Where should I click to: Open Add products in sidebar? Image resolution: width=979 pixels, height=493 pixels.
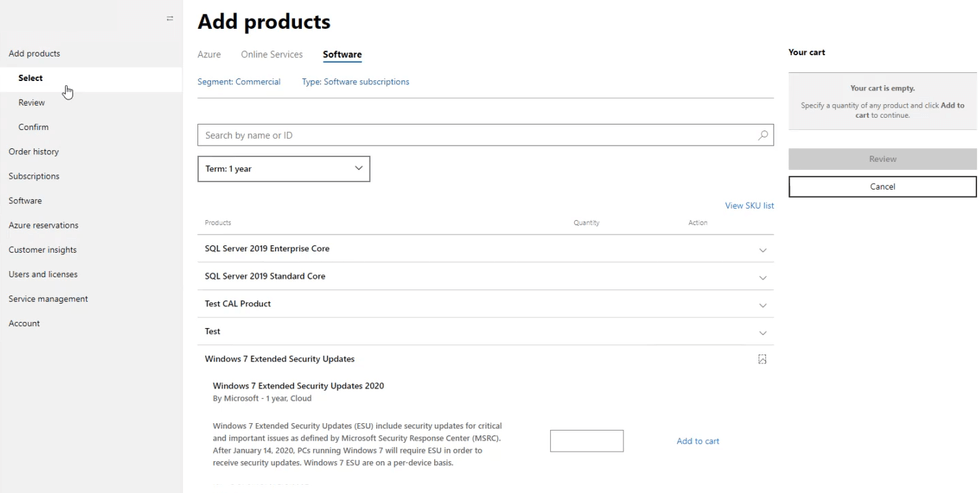point(34,54)
